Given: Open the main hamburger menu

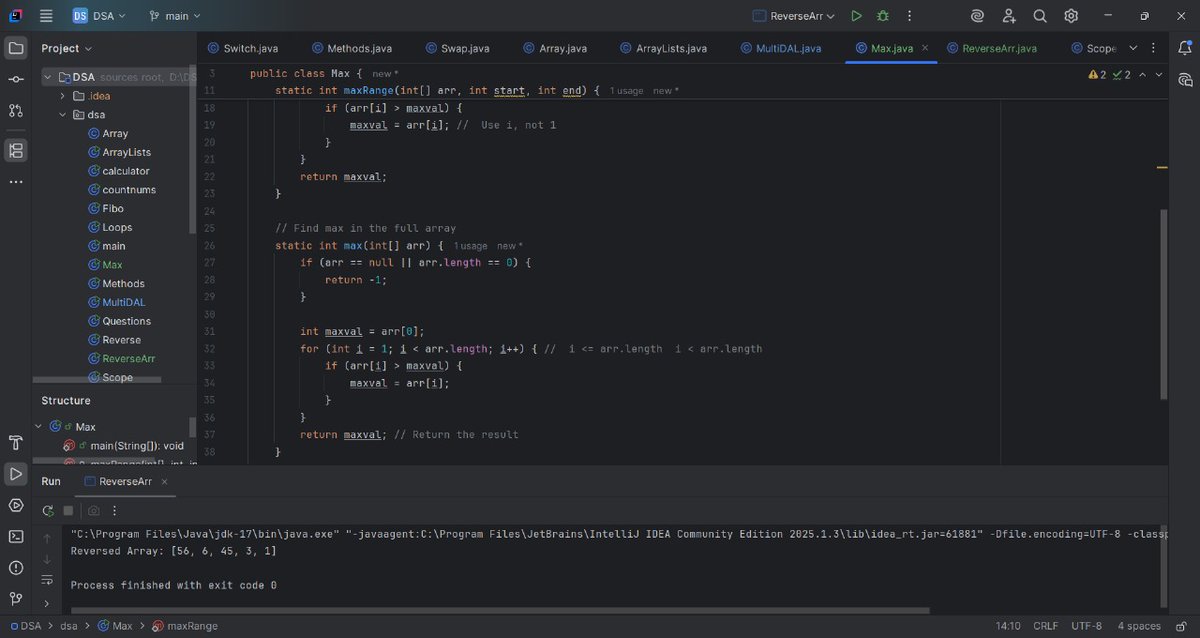Looking at the screenshot, I should pos(46,16).
